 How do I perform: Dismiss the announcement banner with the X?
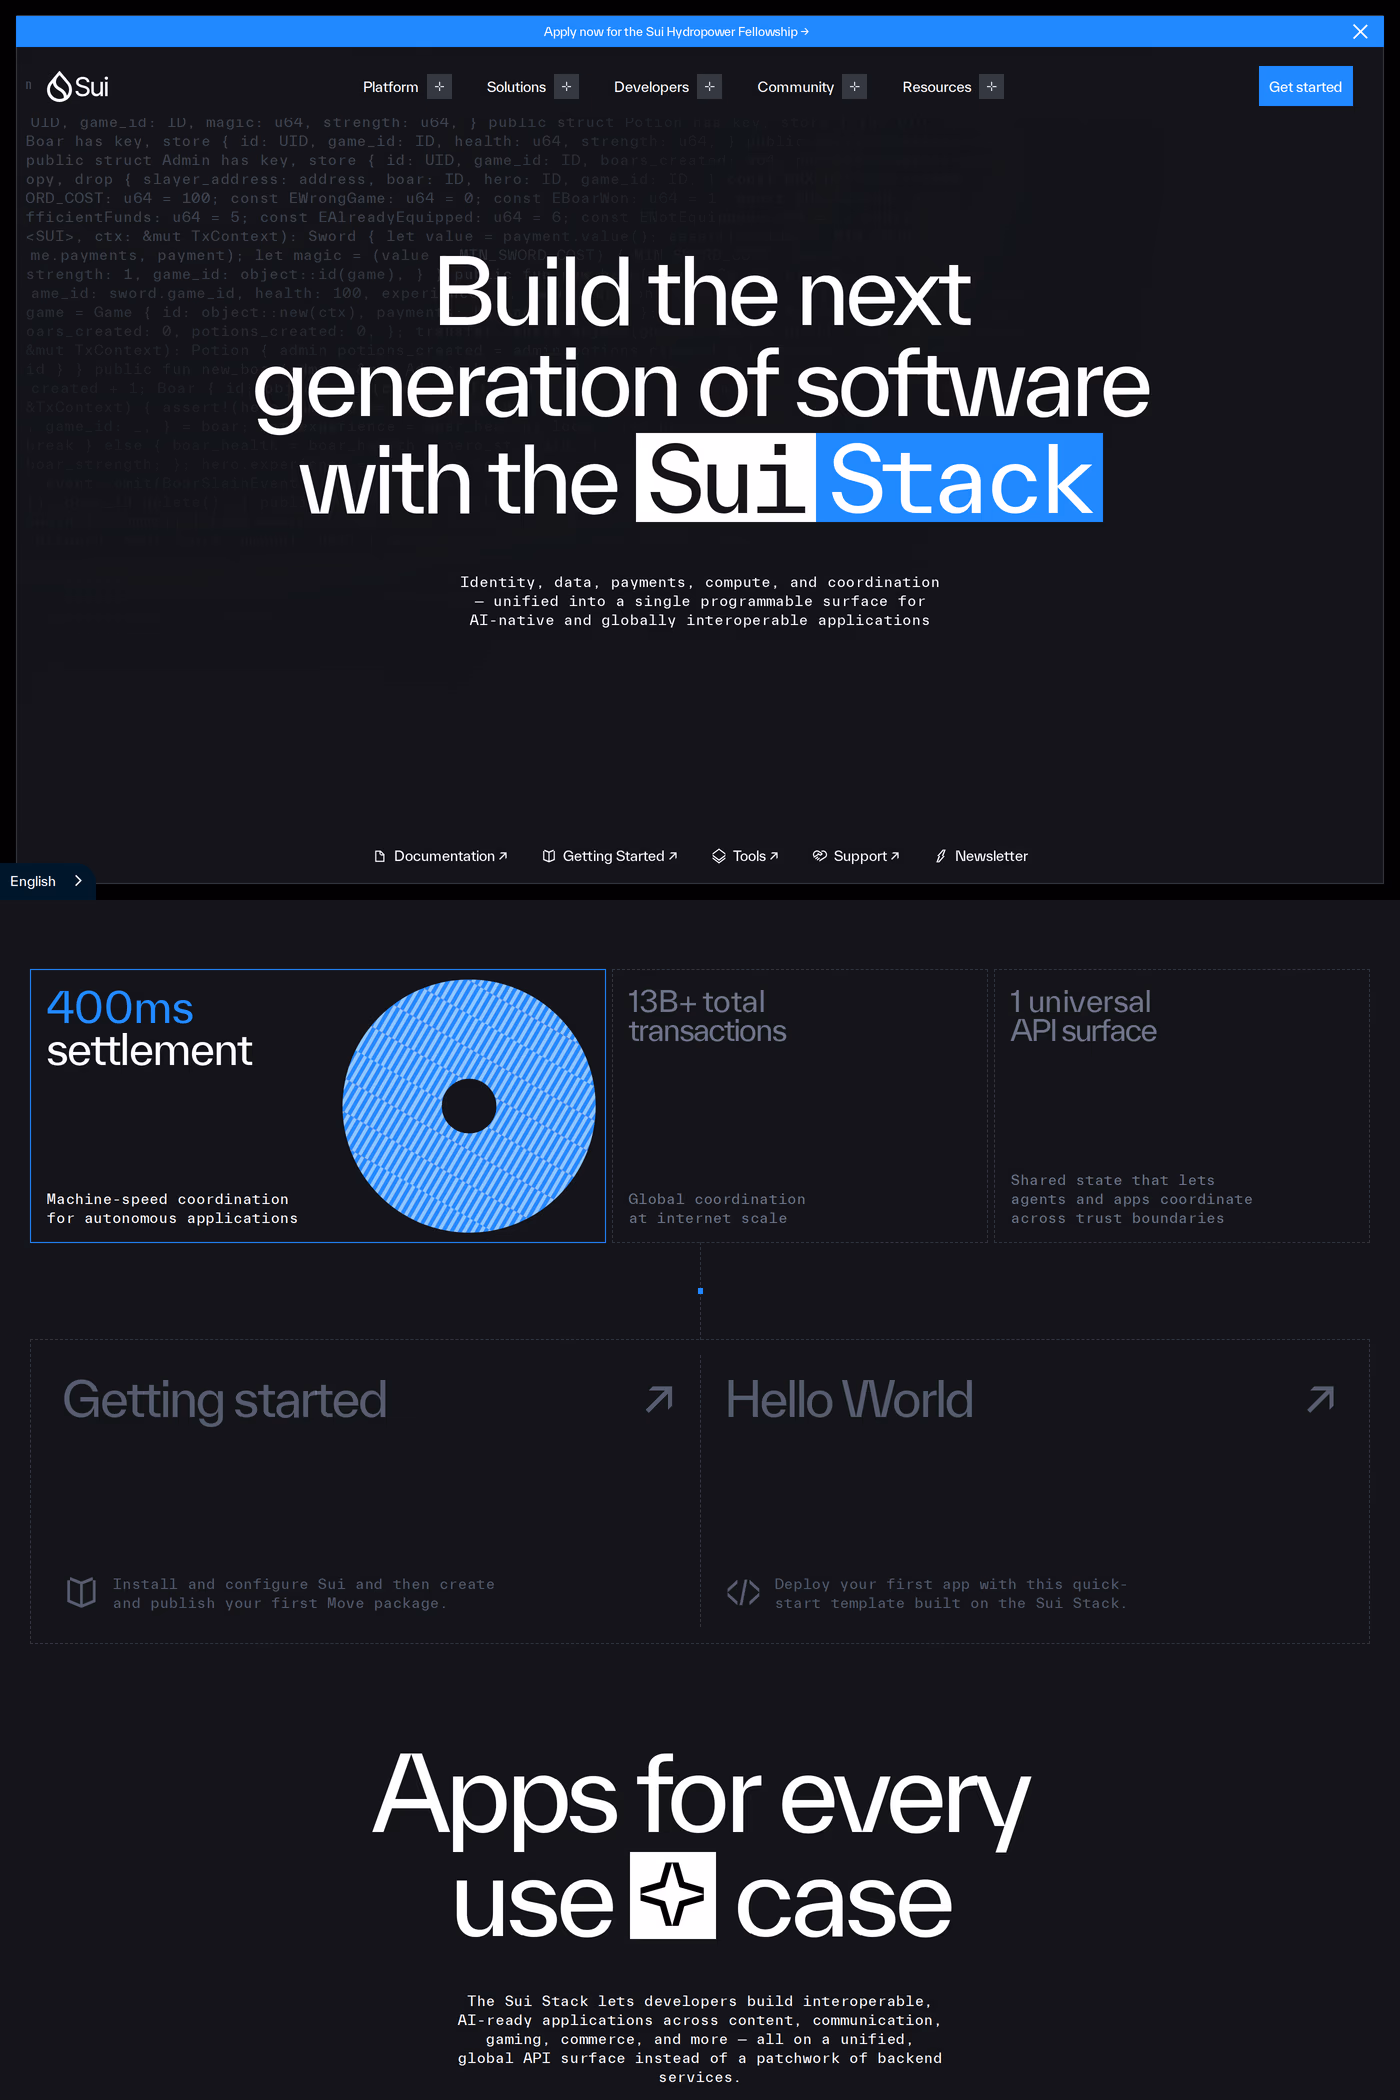(1360, 32)
